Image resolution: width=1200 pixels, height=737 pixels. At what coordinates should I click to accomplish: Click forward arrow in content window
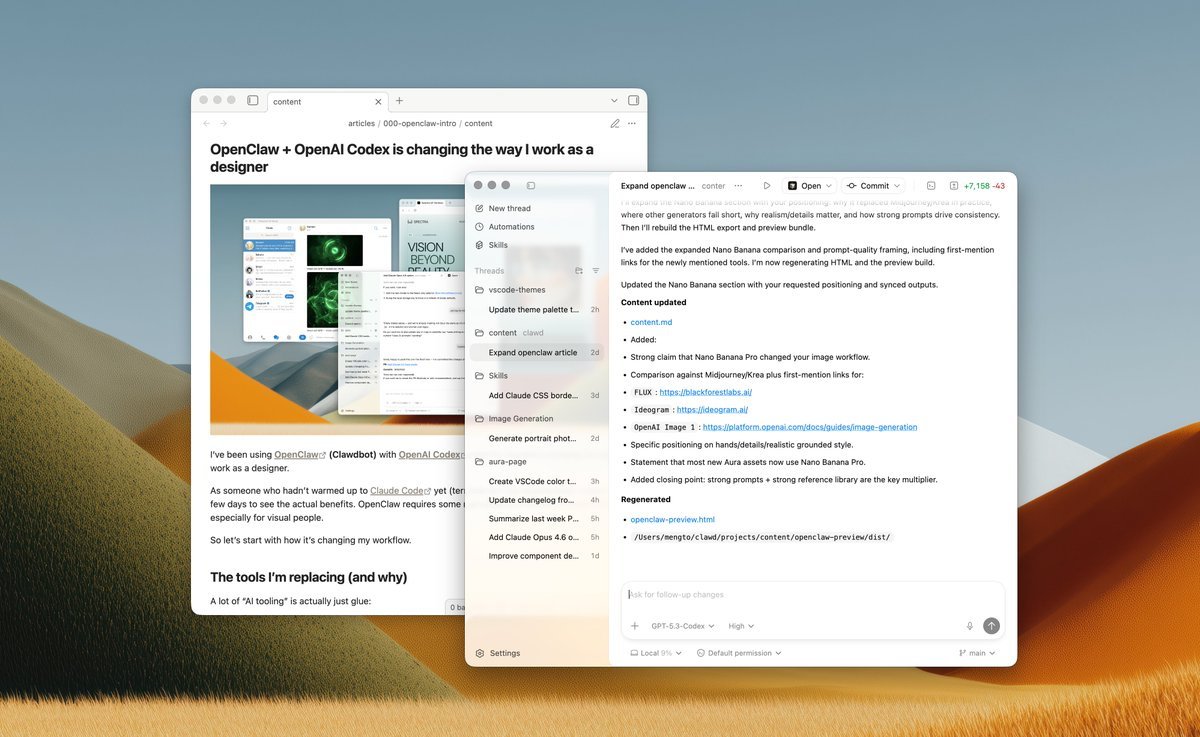point(223,124)
